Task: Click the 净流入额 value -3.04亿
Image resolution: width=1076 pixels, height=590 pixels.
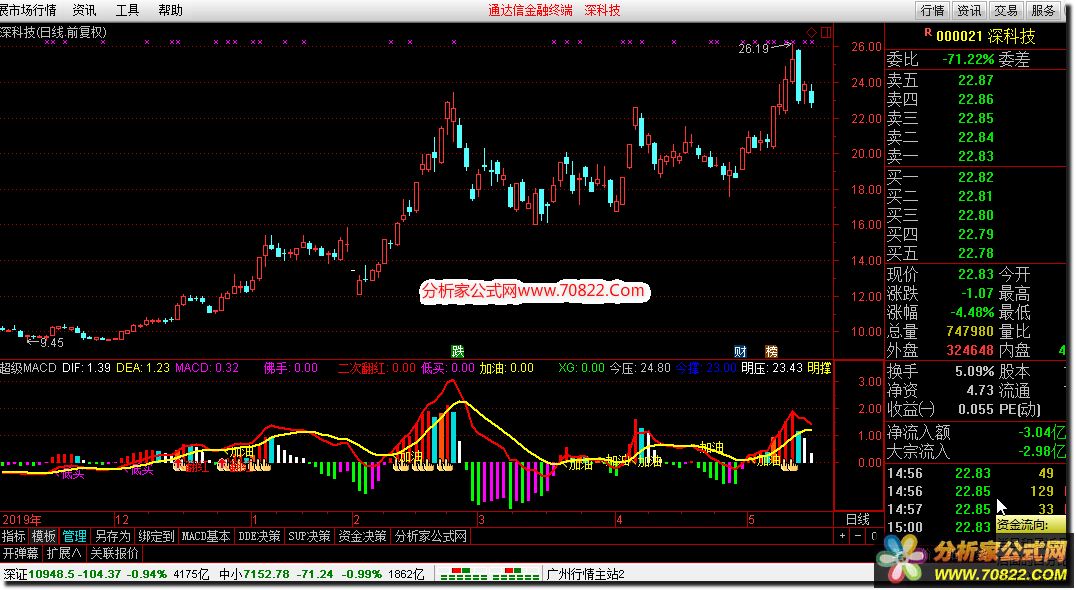Action: [1042, 432]
